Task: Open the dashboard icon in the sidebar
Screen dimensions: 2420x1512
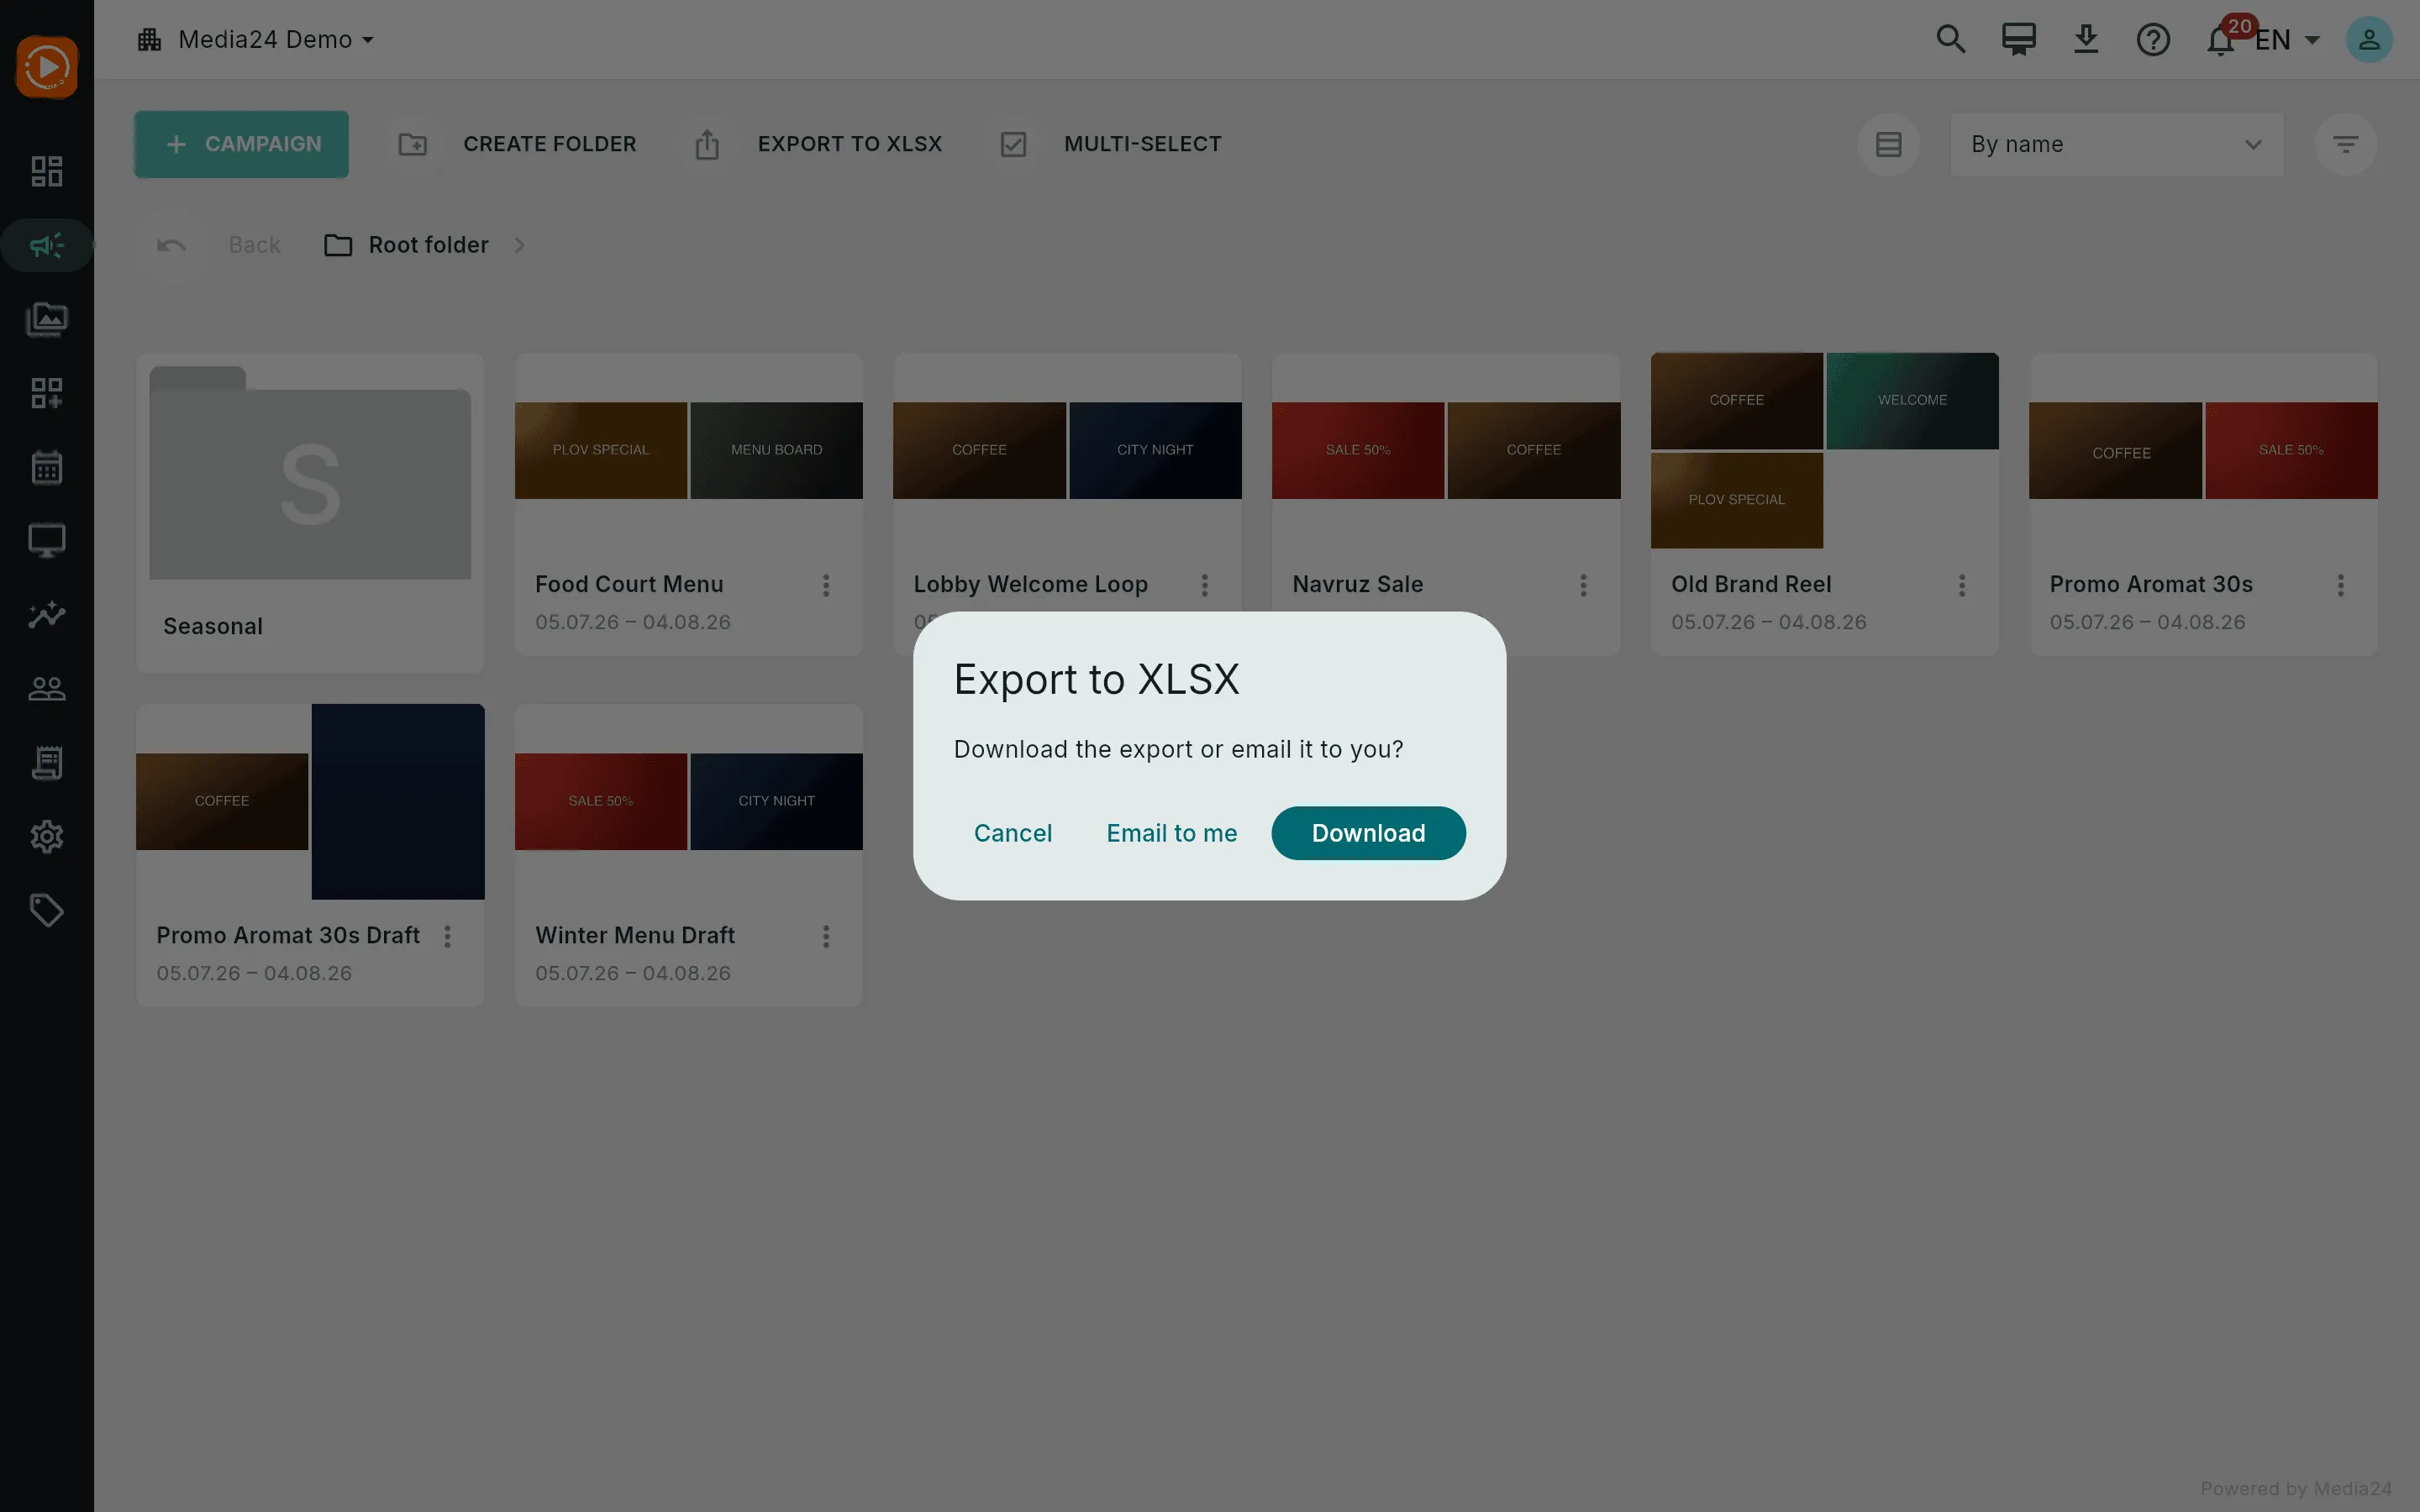Action: point(46,171)
